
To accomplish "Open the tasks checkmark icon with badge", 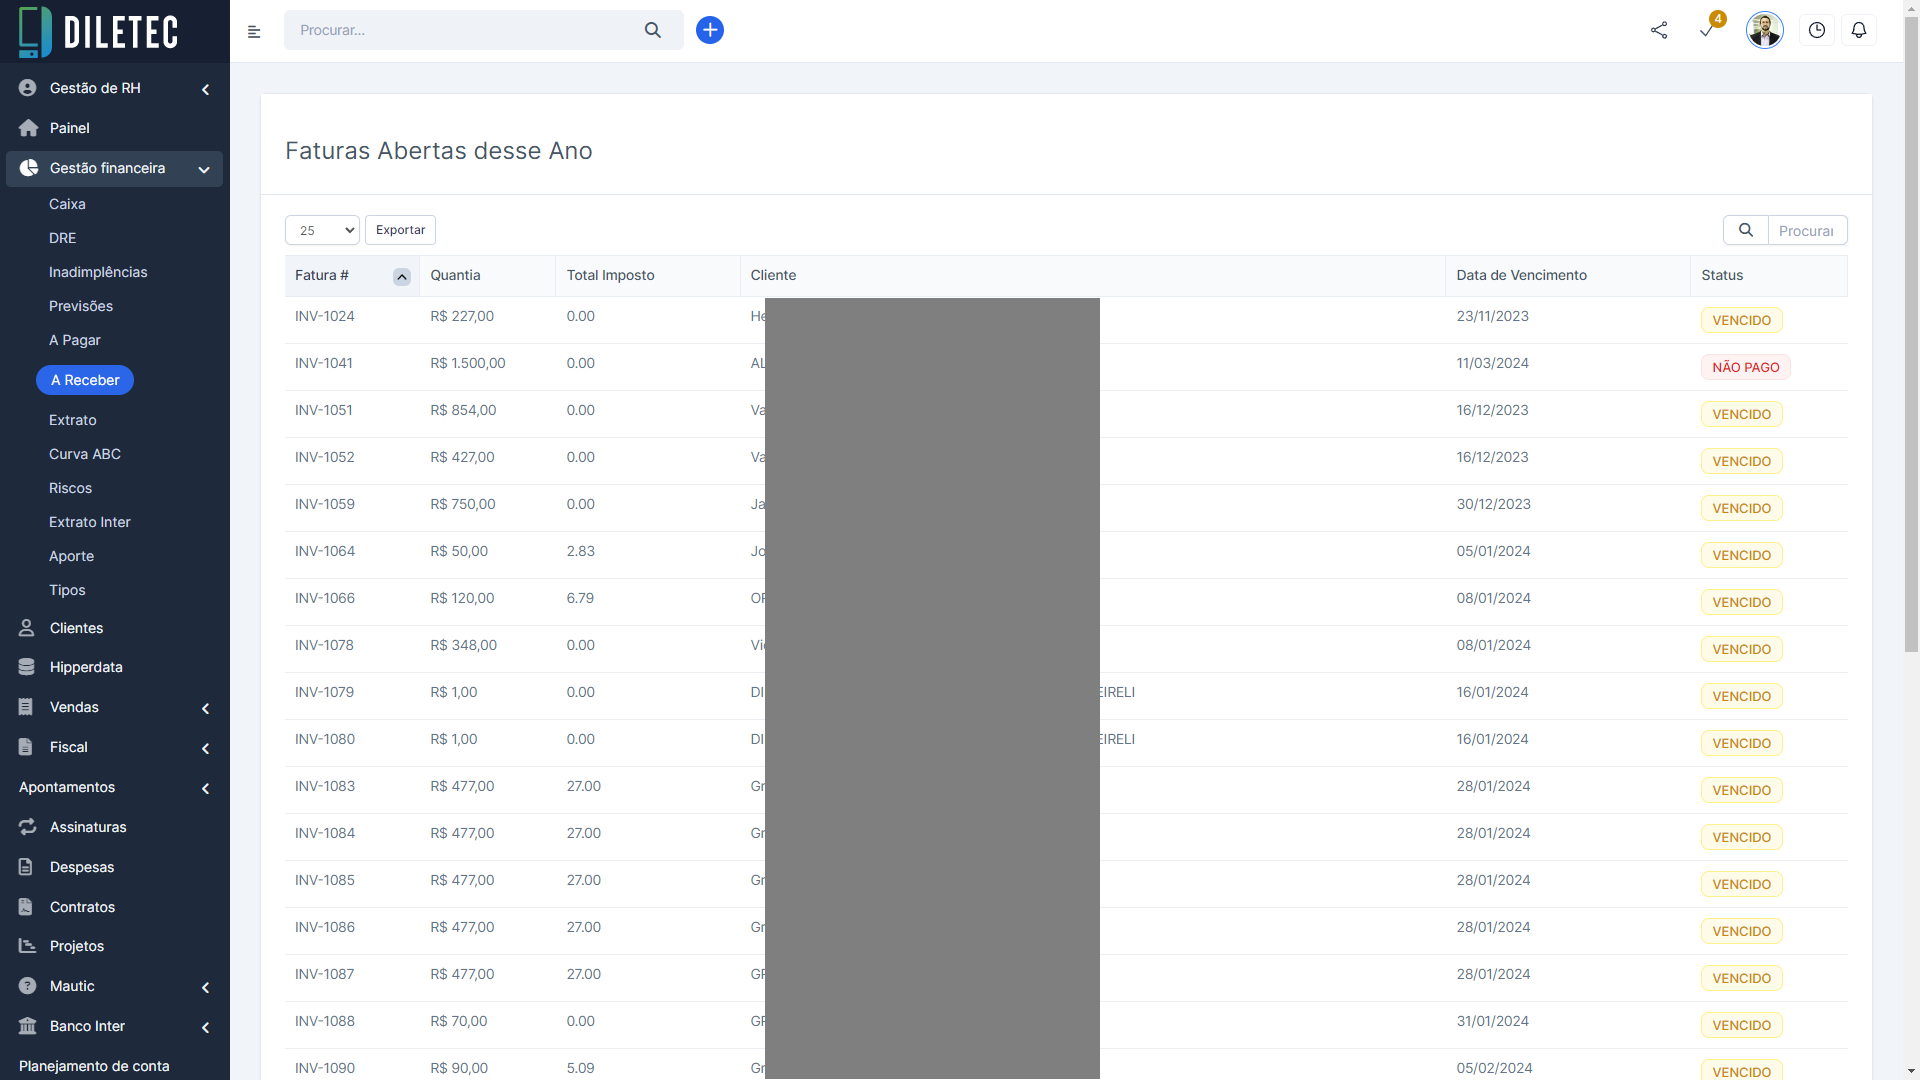I will coord(1707,30).
